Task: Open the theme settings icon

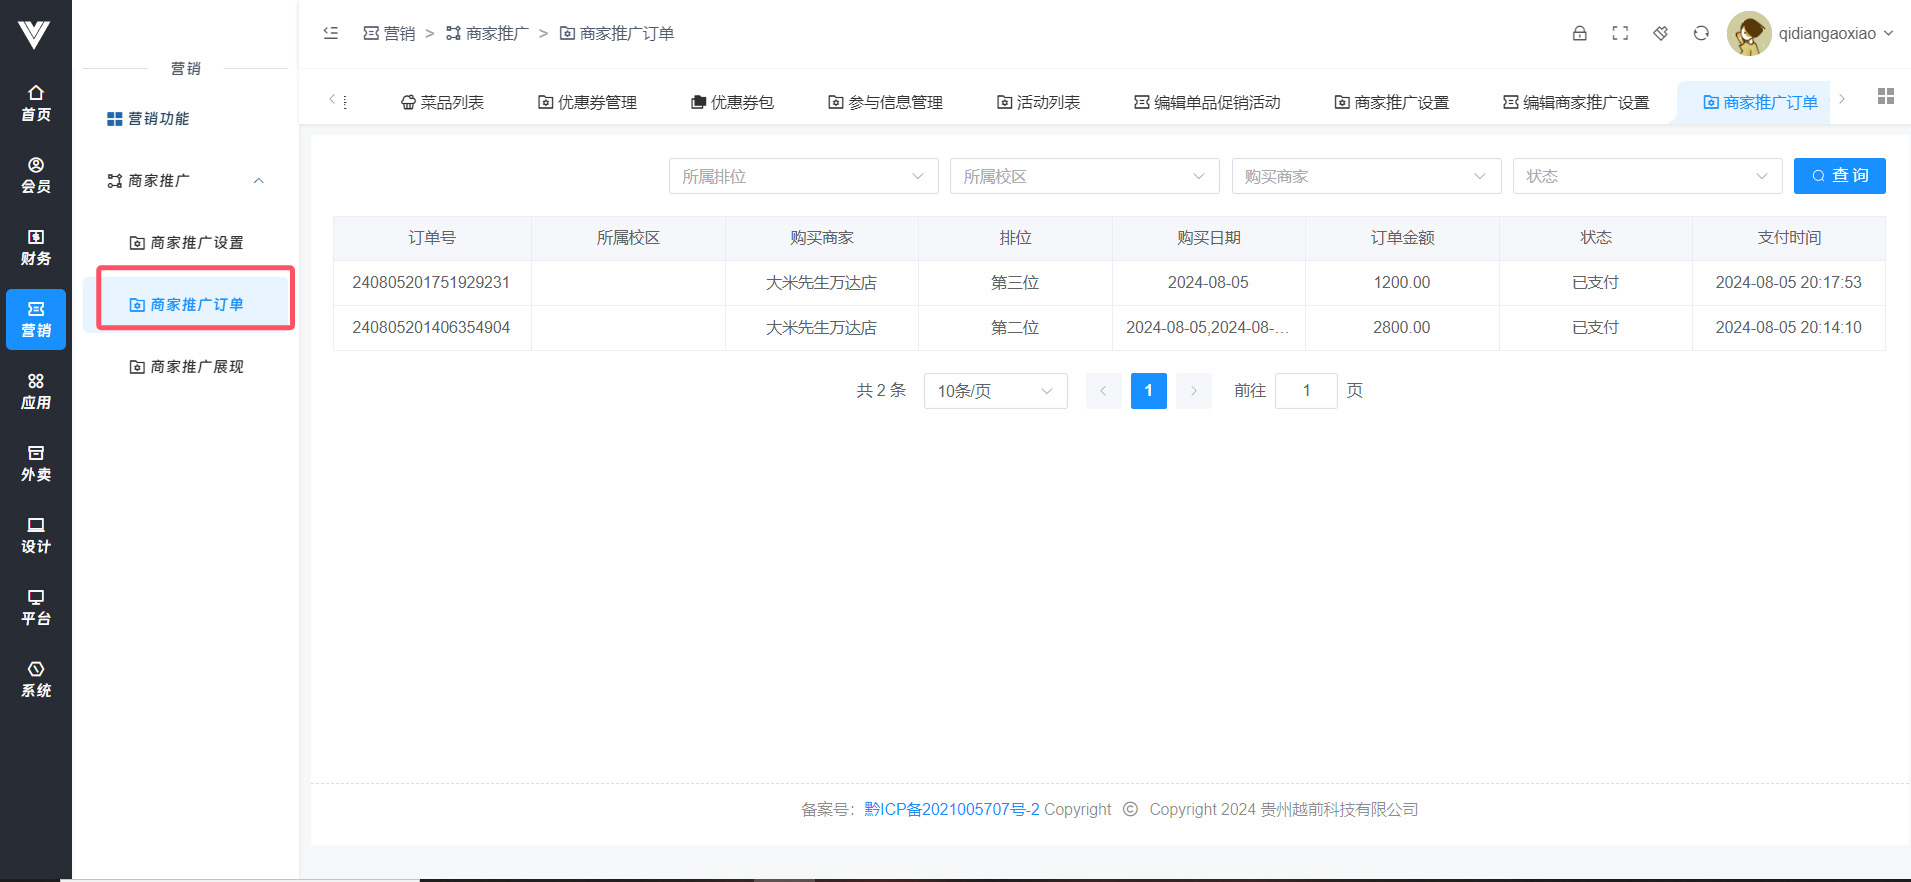Action: click(x=1660, y=33)
